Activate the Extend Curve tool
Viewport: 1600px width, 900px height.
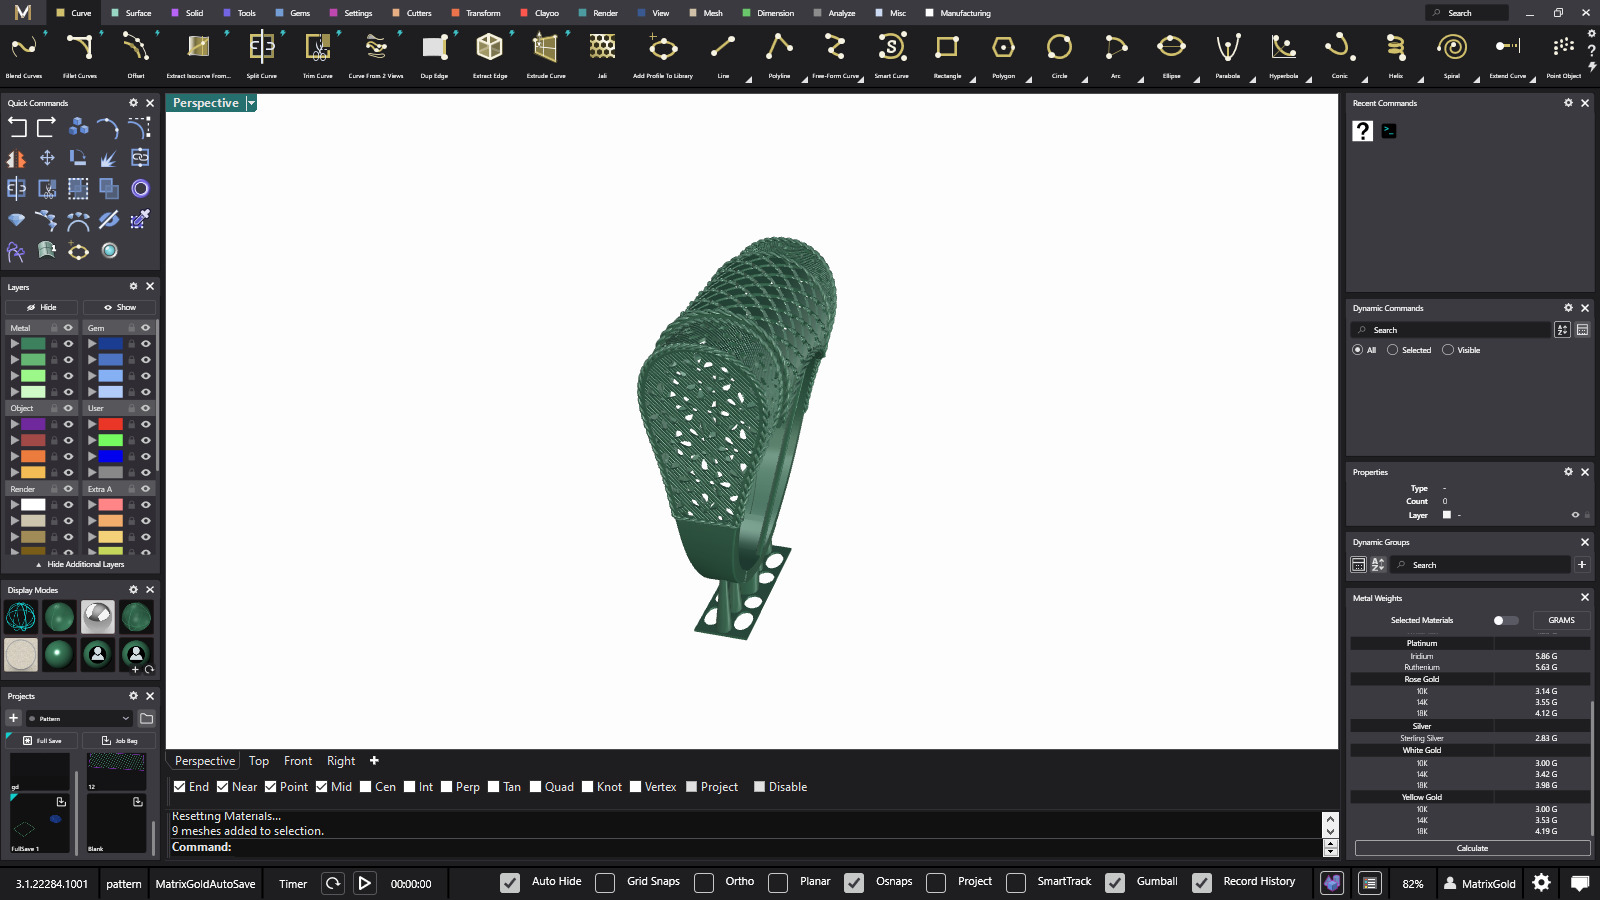[x=1508, y=55]
